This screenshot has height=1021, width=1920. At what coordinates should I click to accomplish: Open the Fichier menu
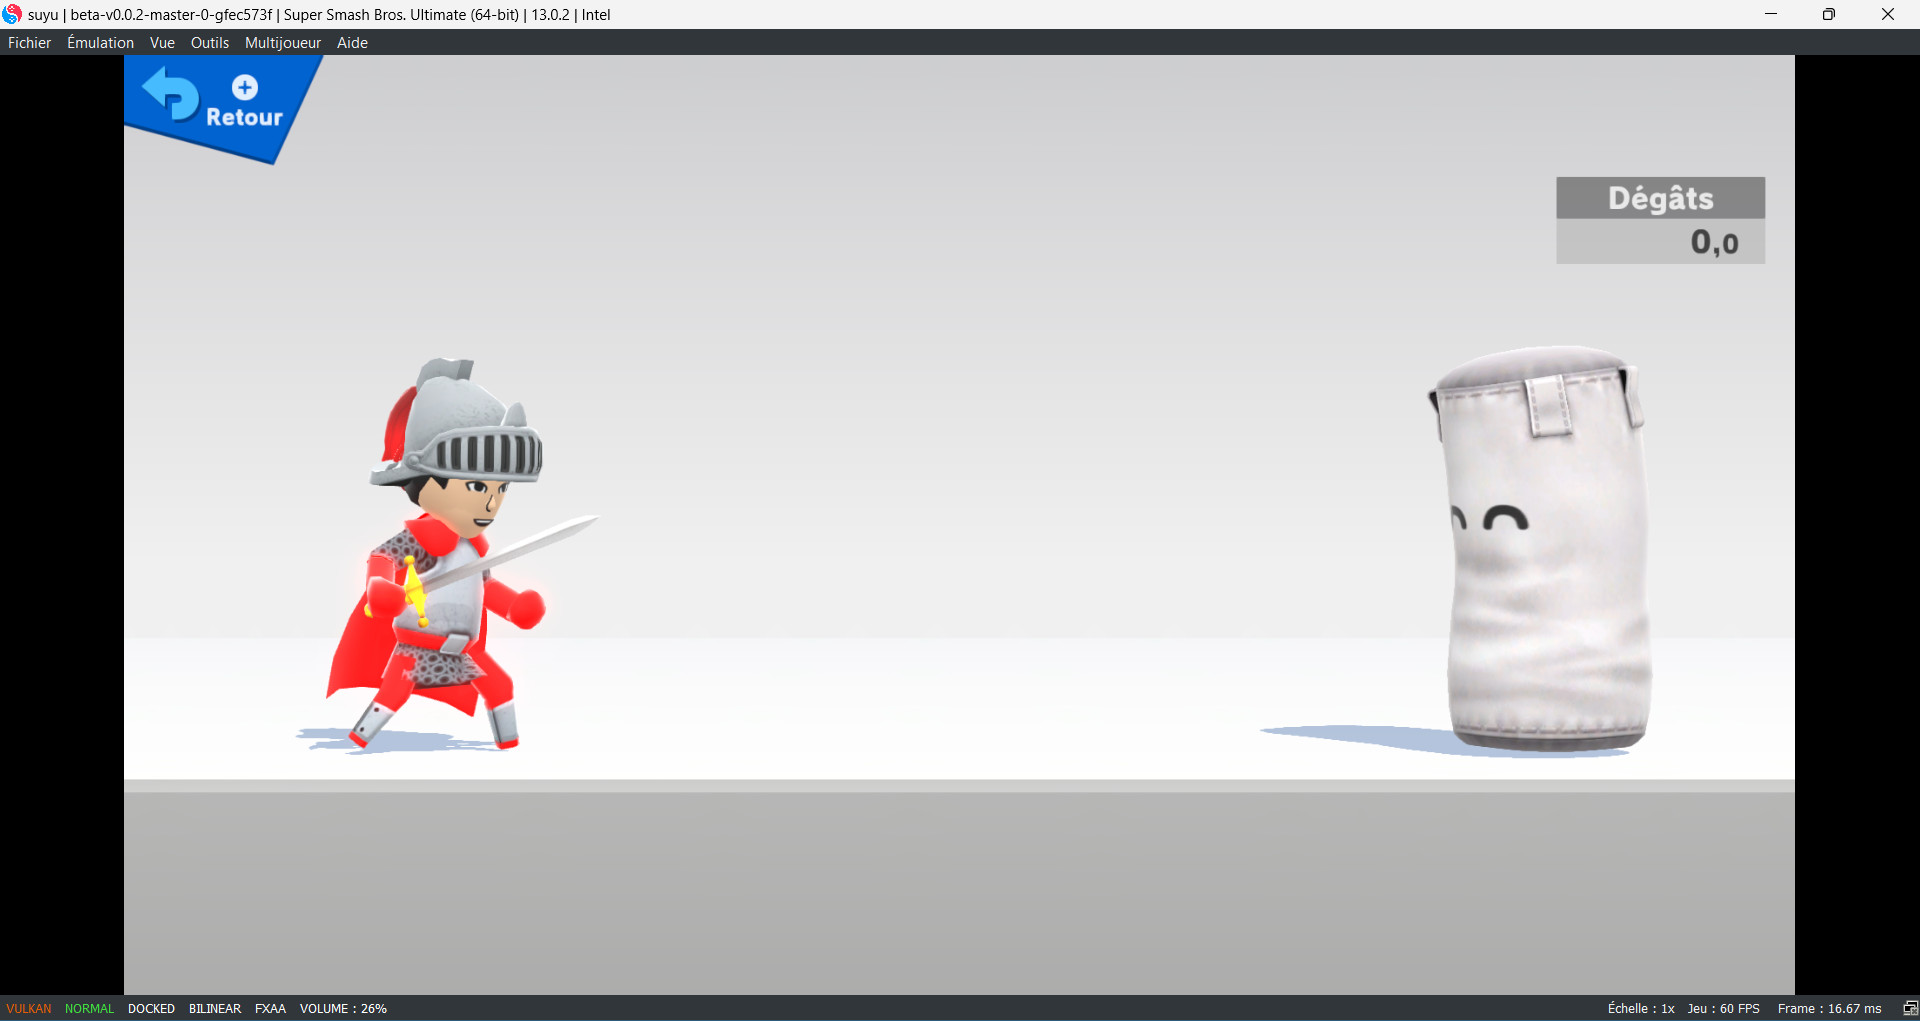[x=29, y=43]
